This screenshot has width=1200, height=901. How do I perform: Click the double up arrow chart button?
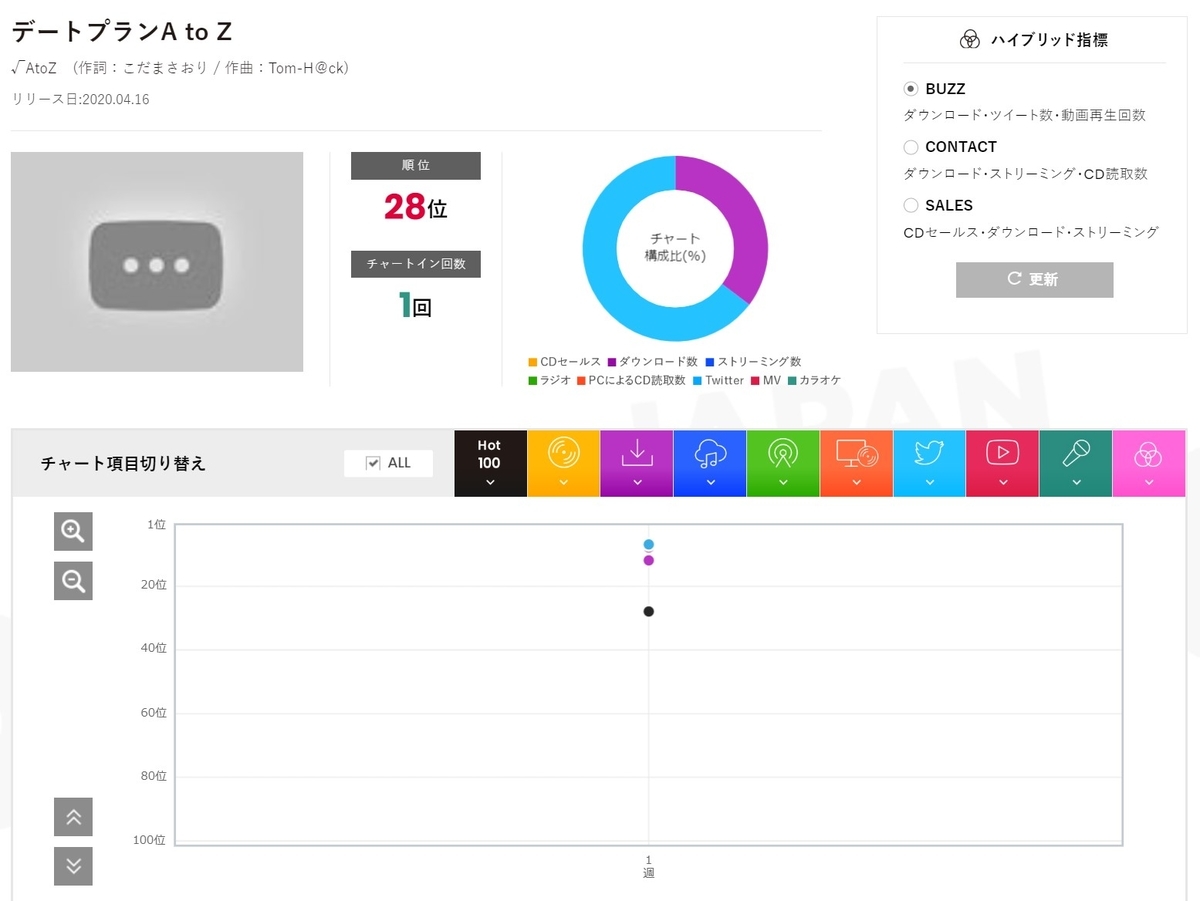tap(73, 817)
